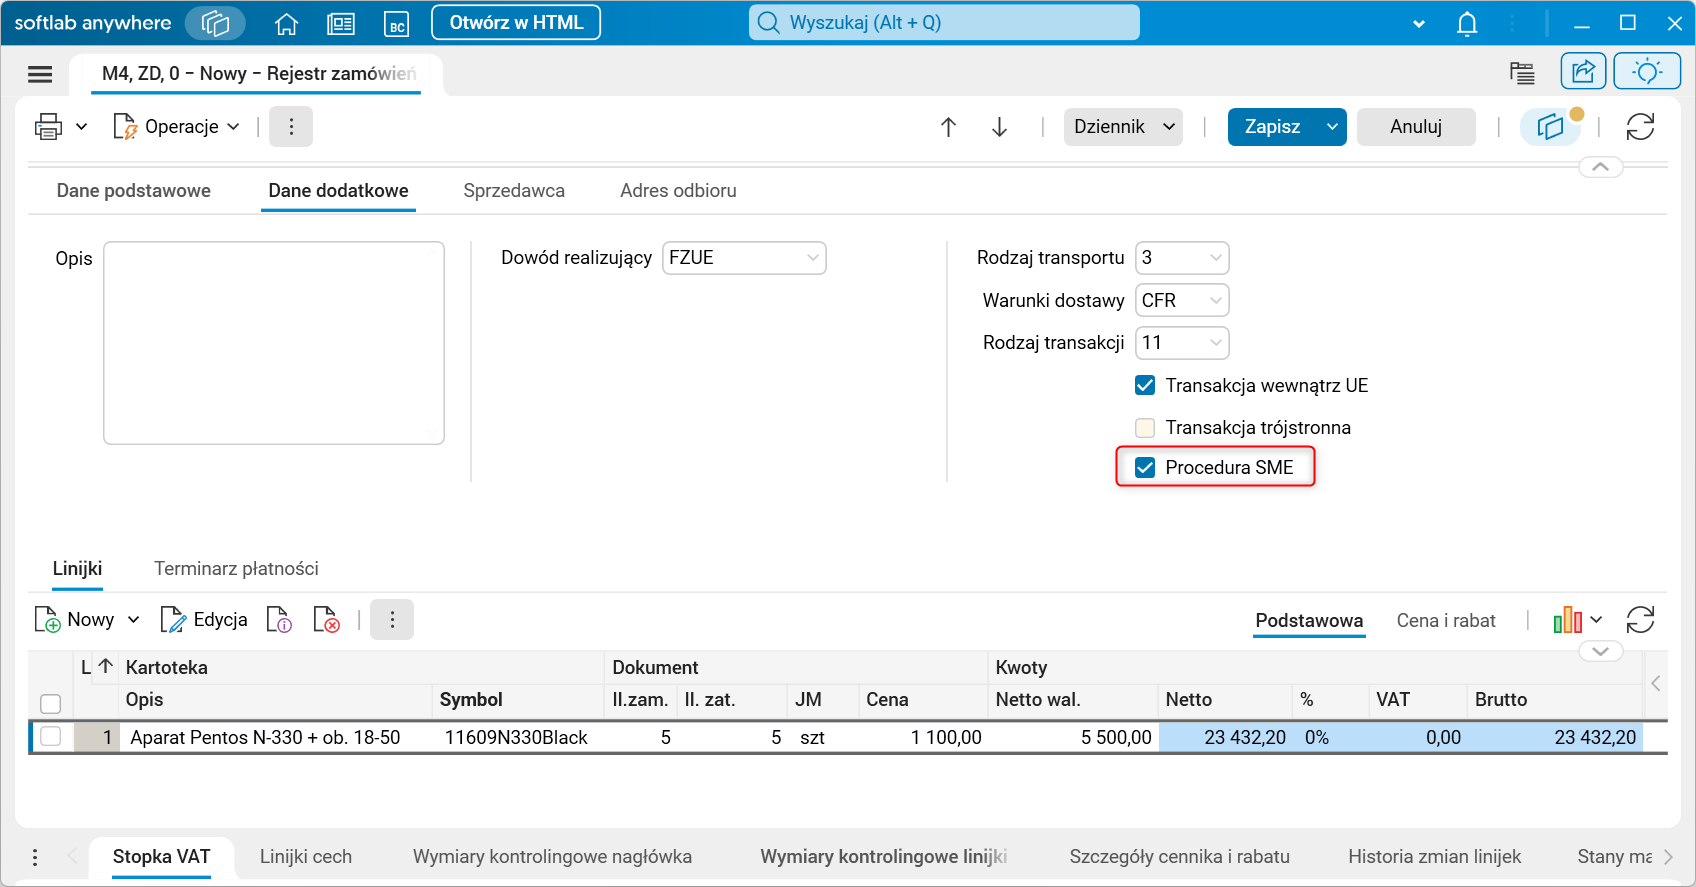Viewport: 1696px width, 887px height.
Task: Click the bar chart icon
Action: tap(1567, 620)
